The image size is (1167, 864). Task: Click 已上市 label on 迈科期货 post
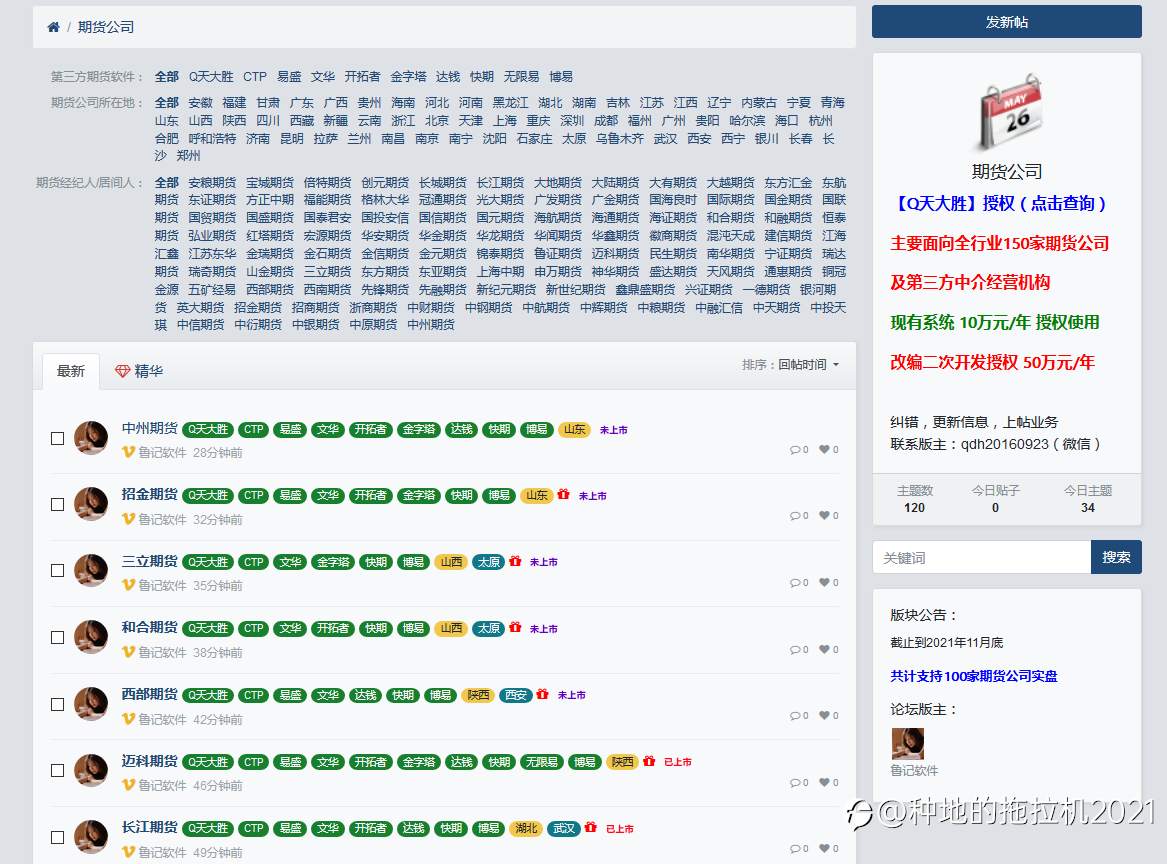677,762
